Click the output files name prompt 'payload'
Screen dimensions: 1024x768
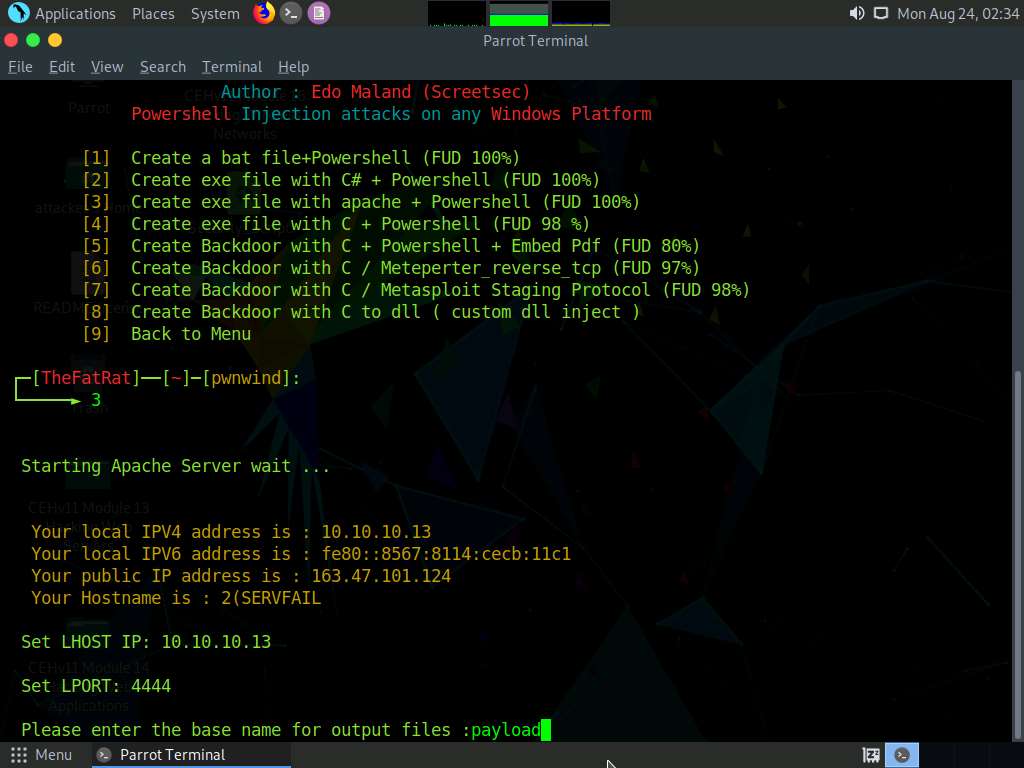click(506, 730)
